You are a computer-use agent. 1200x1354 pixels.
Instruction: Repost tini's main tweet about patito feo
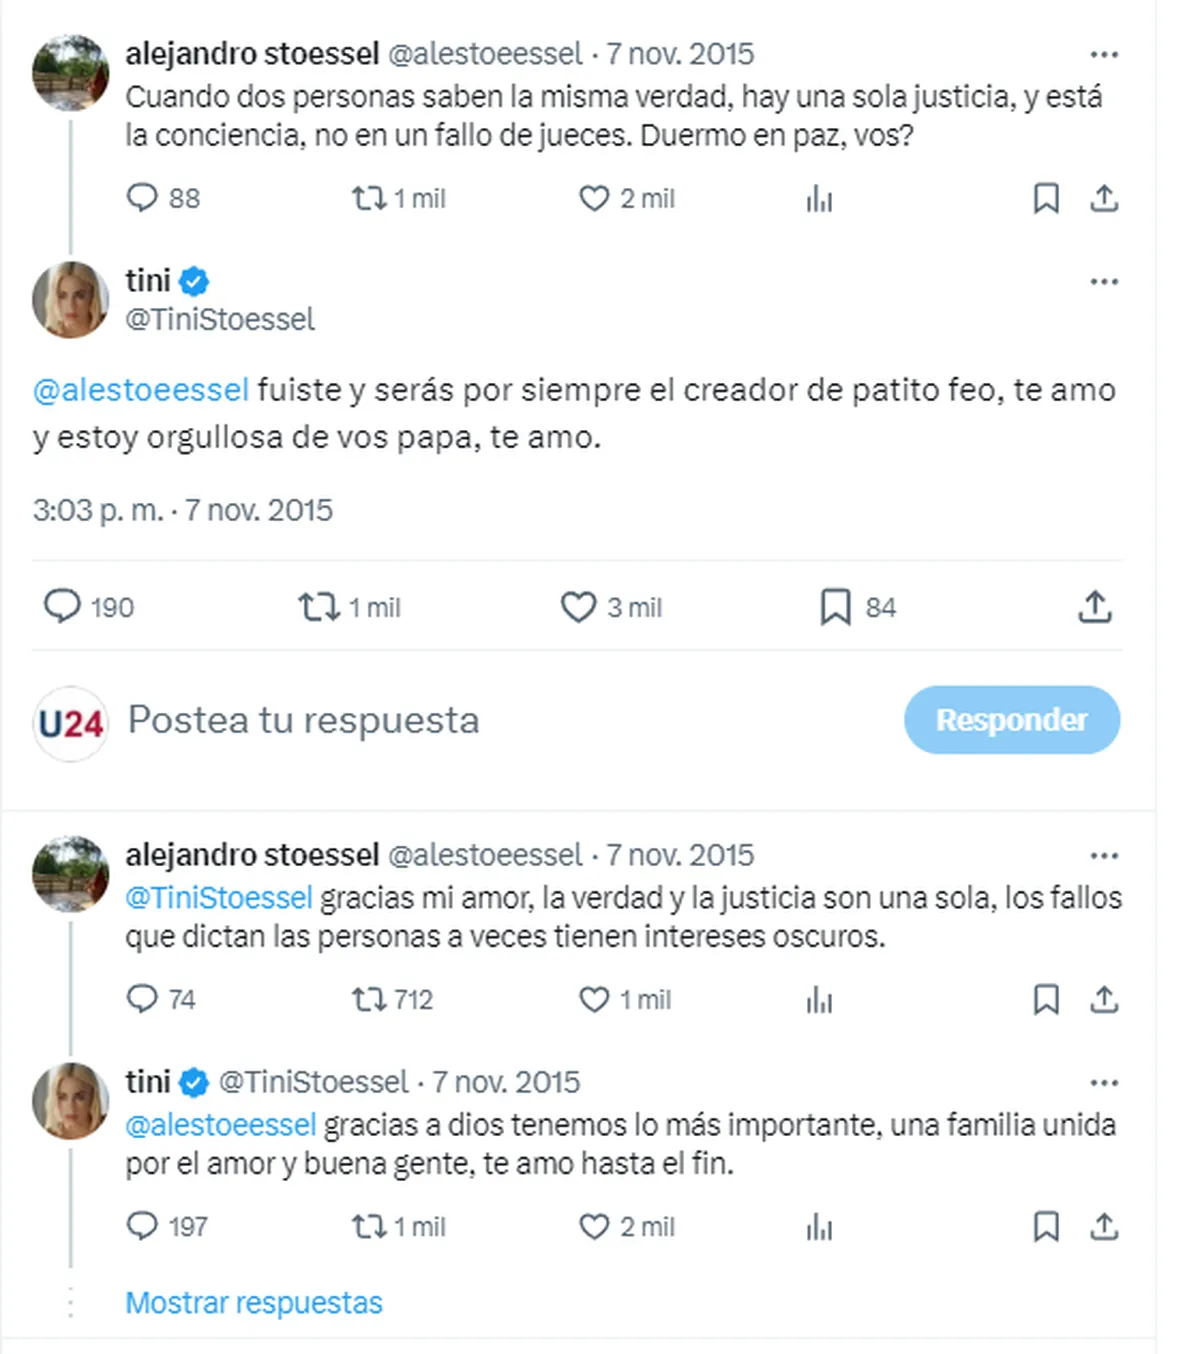[x=320, y=607]
